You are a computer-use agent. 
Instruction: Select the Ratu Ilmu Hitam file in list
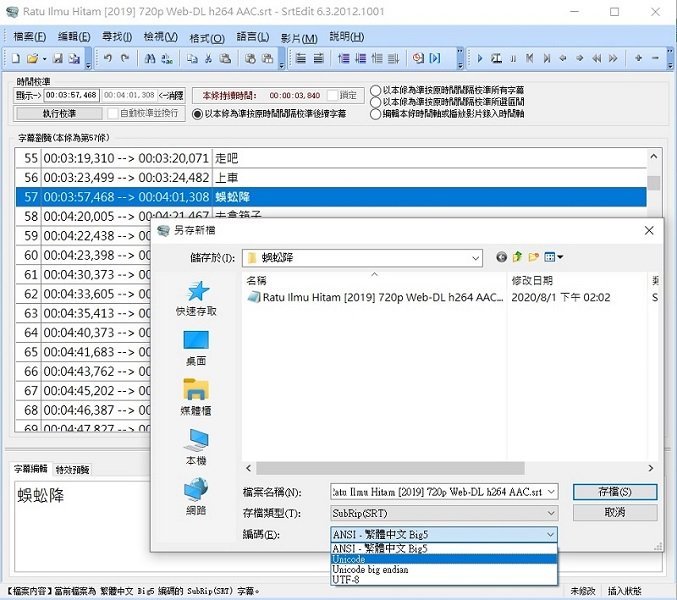[x=375, y=297]
